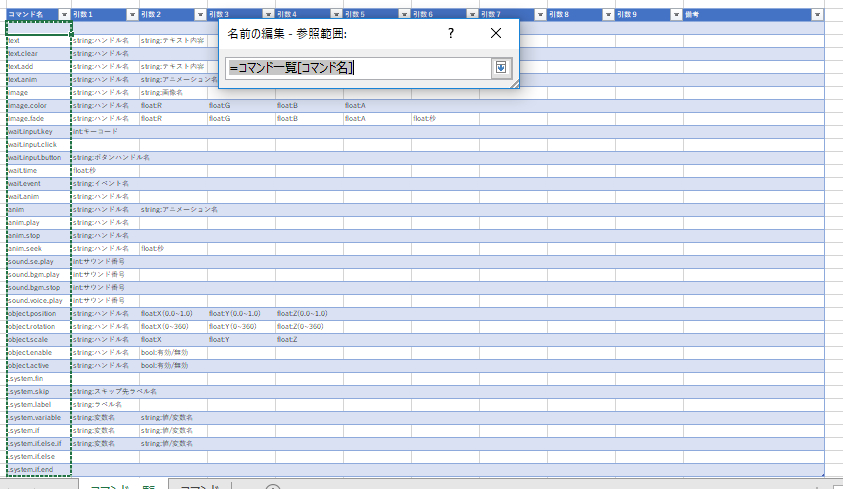The height and width of the screenshot is (489, 843).
Task: Open the 引数9 column filter dropdown
Action: (x=676, y=15)
